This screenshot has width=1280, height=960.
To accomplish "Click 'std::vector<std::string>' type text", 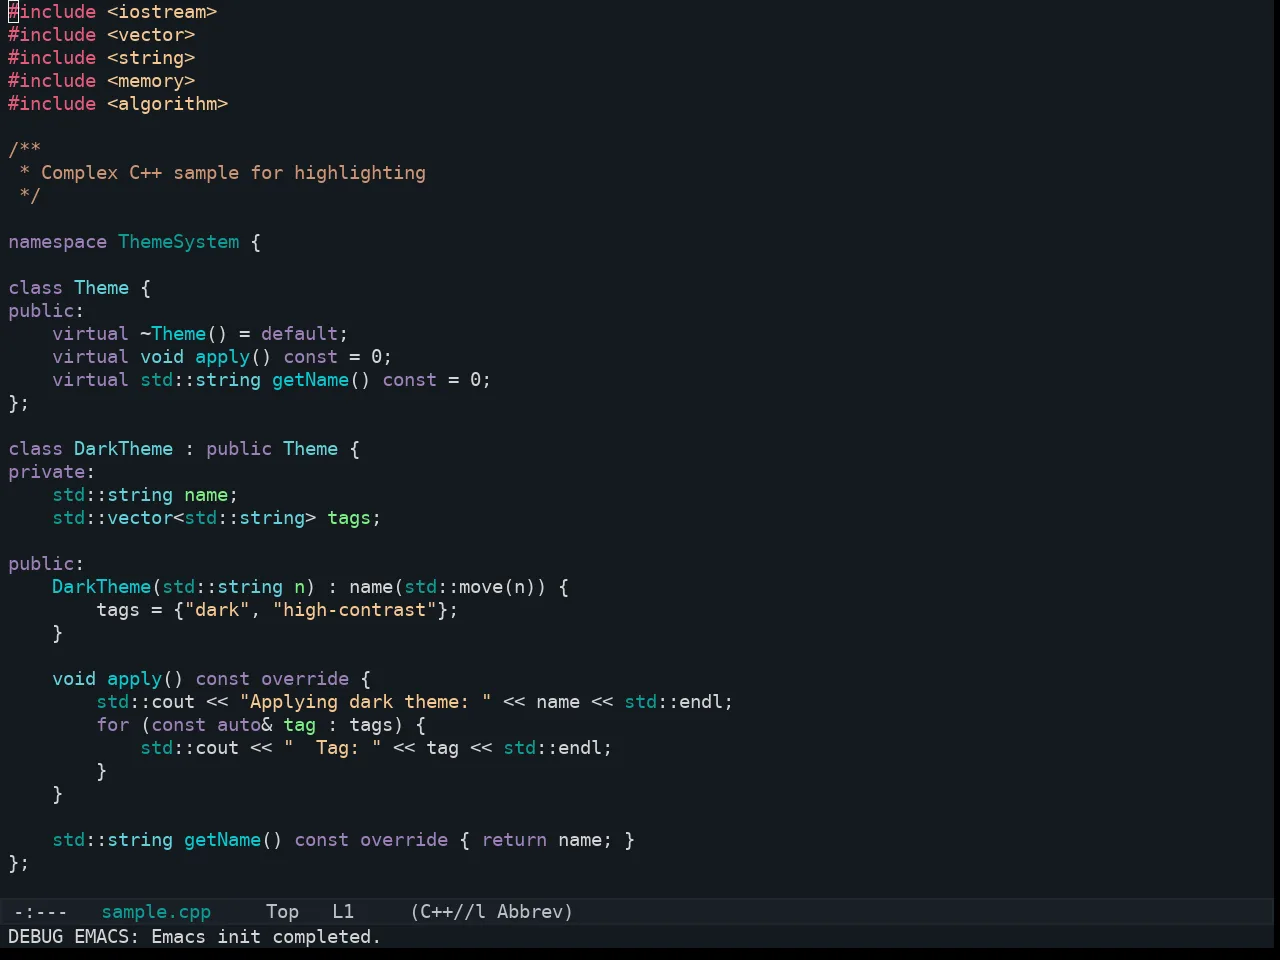I will pyautogui.click(x=184, y=518).
